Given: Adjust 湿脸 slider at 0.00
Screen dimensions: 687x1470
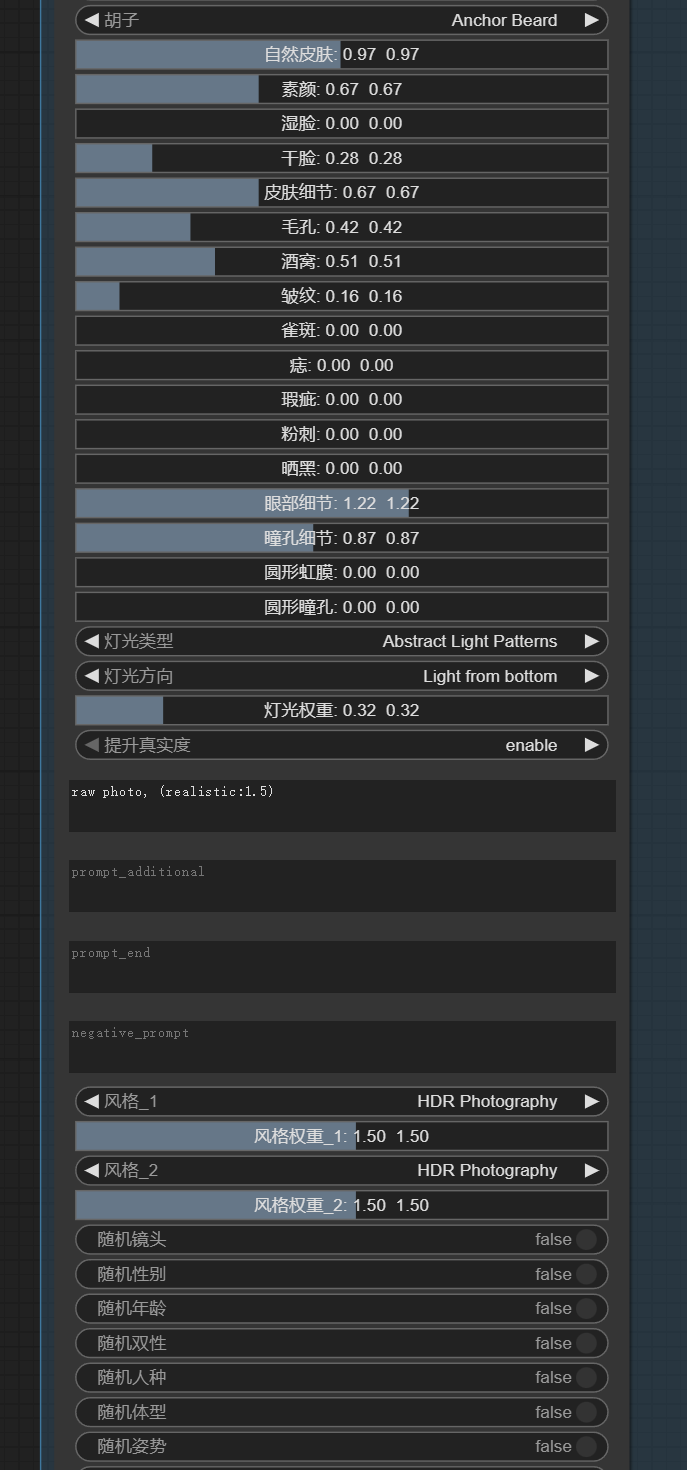Looking at the screenshot, I should (x=342, y=123).
